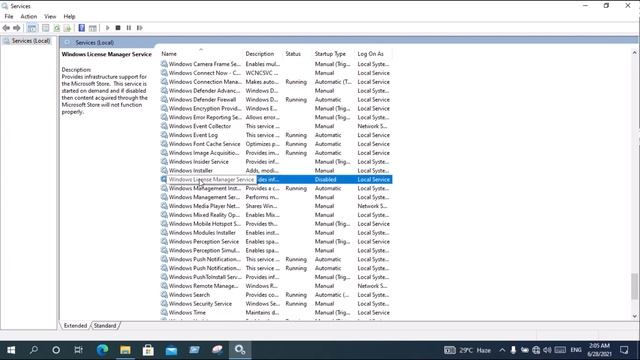
Task: Click the Export List toolbar icon
Action: [67, 28]
